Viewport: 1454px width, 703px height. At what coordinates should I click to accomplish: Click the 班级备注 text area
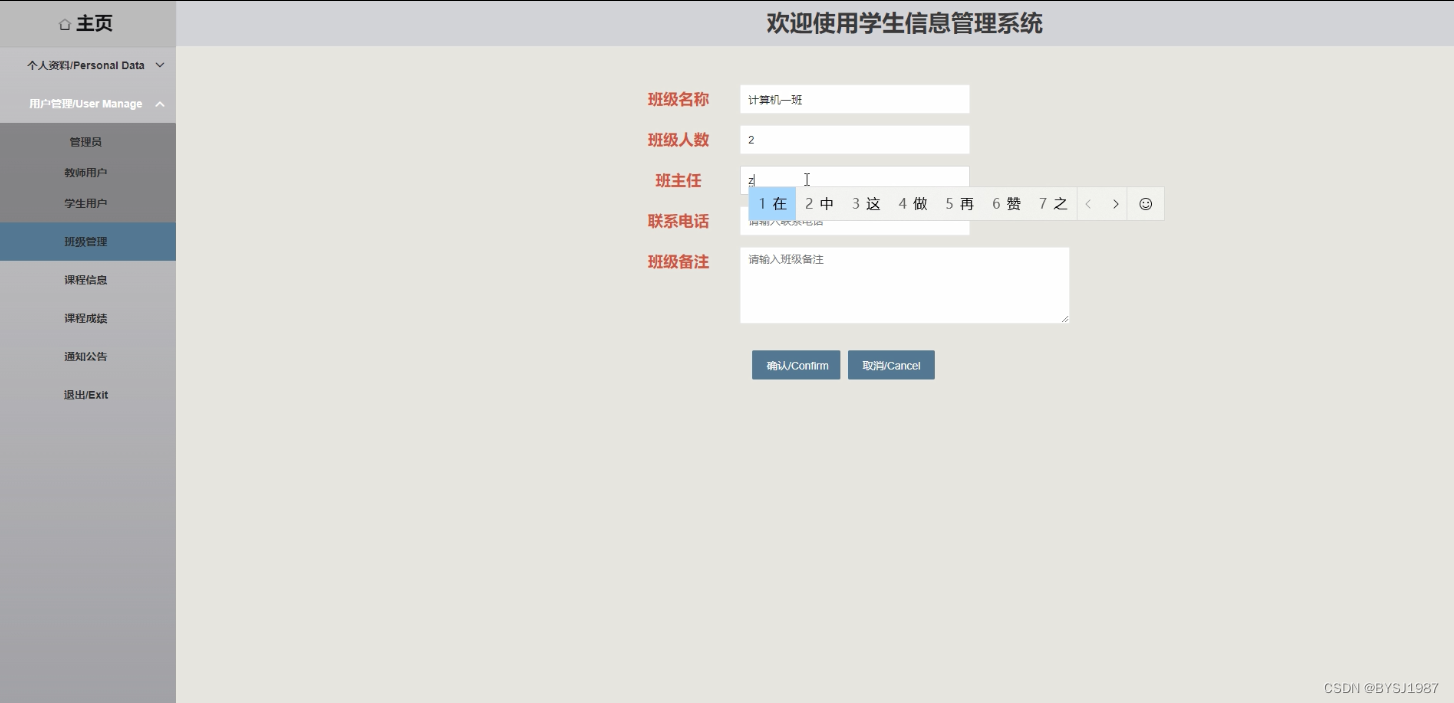click(x=905, y=285)
